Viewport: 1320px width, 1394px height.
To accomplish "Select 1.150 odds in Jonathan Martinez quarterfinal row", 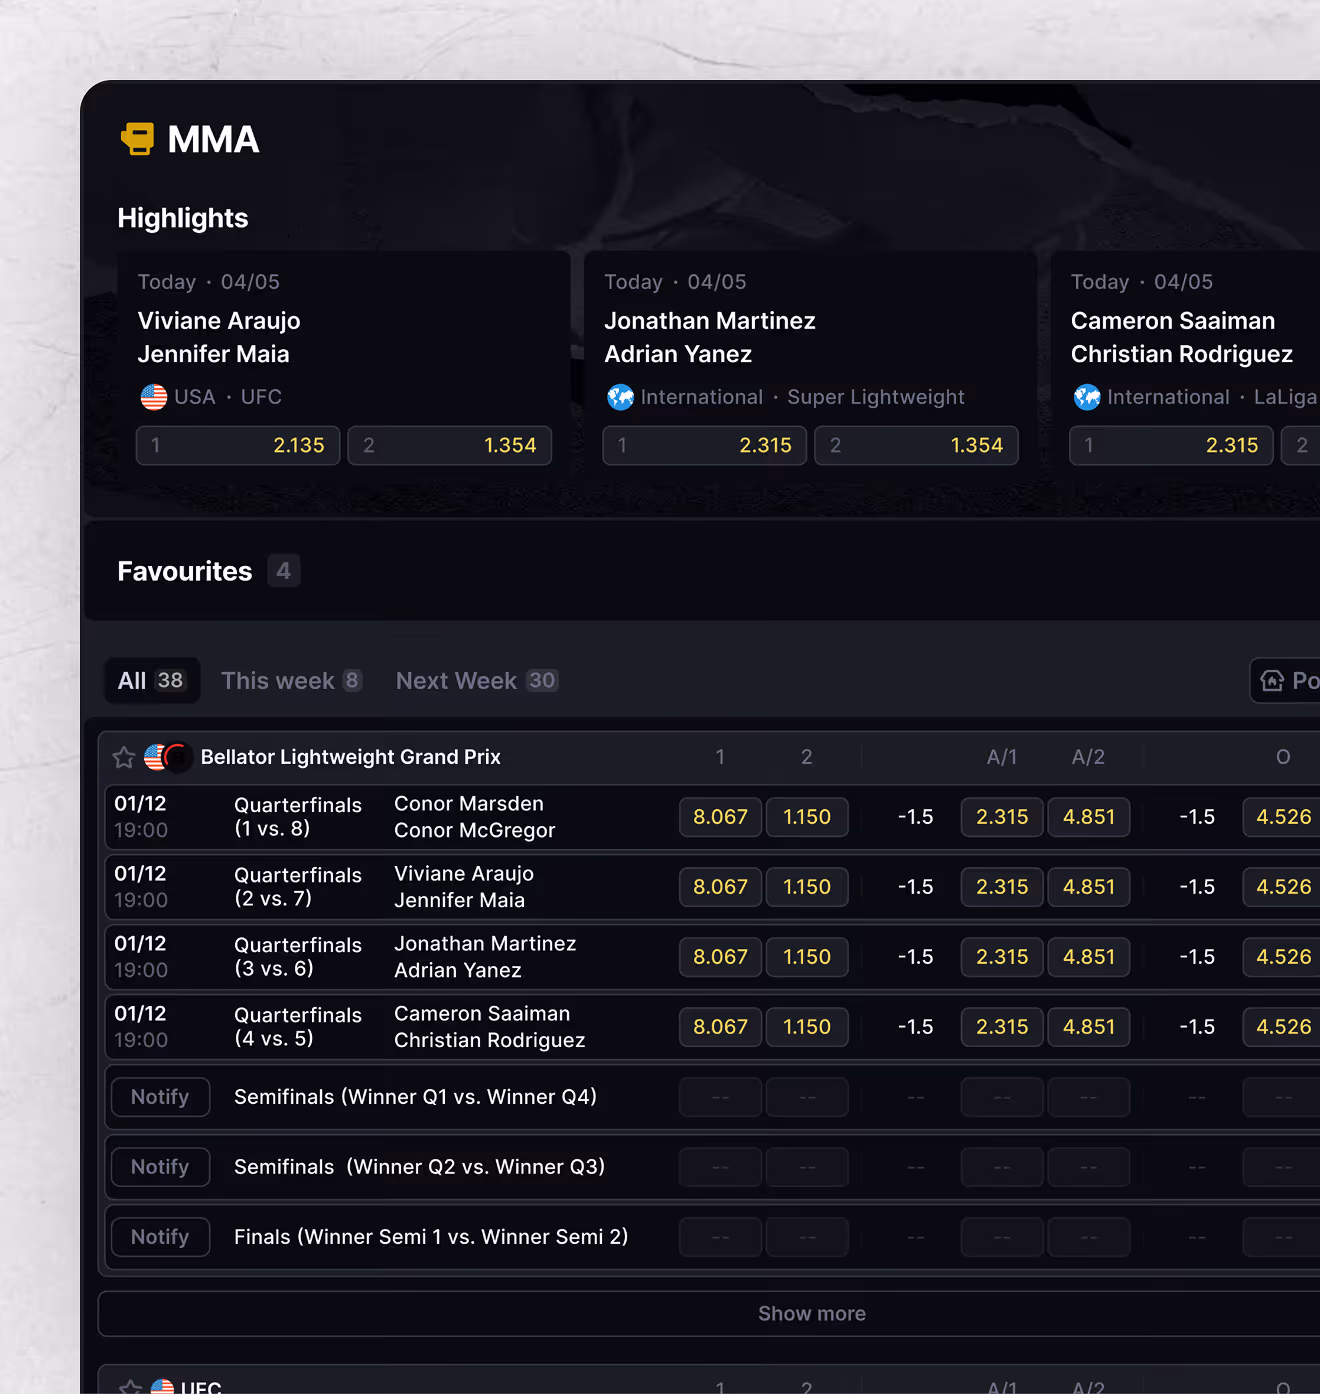I will [x=807, y=957].
